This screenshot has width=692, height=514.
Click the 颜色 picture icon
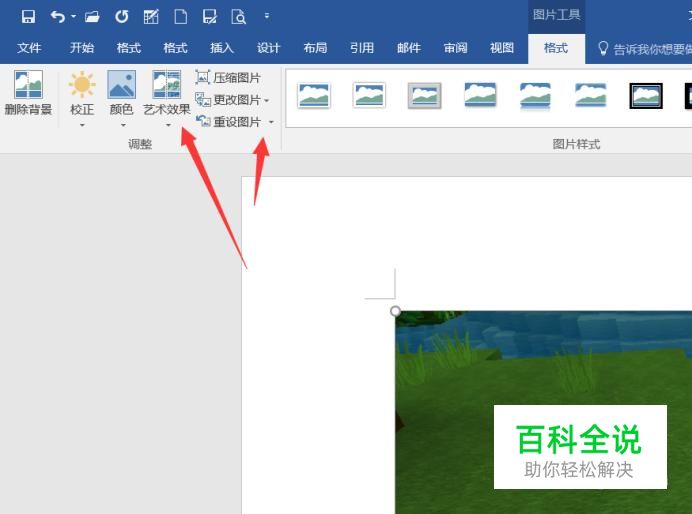(121, 85)
